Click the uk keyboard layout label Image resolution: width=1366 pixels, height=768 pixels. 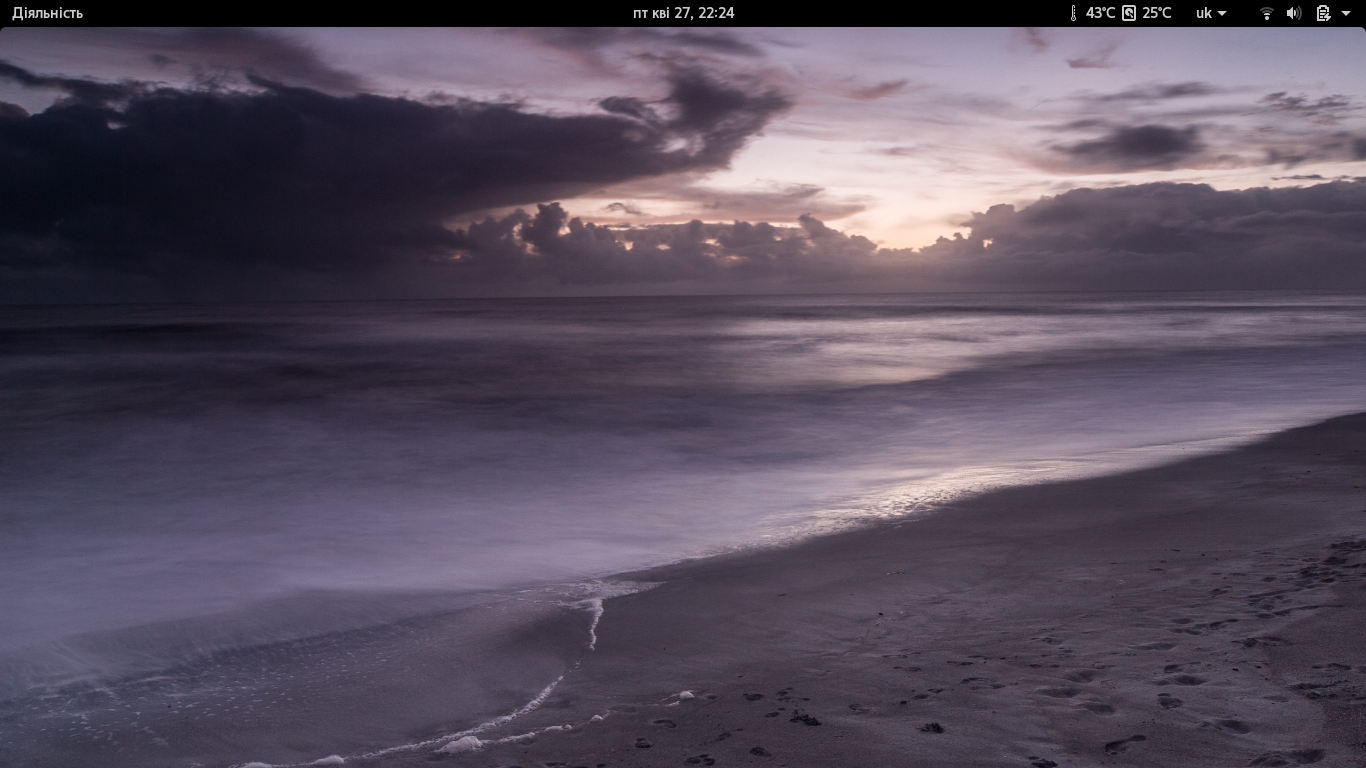(x=1204, y=13)
